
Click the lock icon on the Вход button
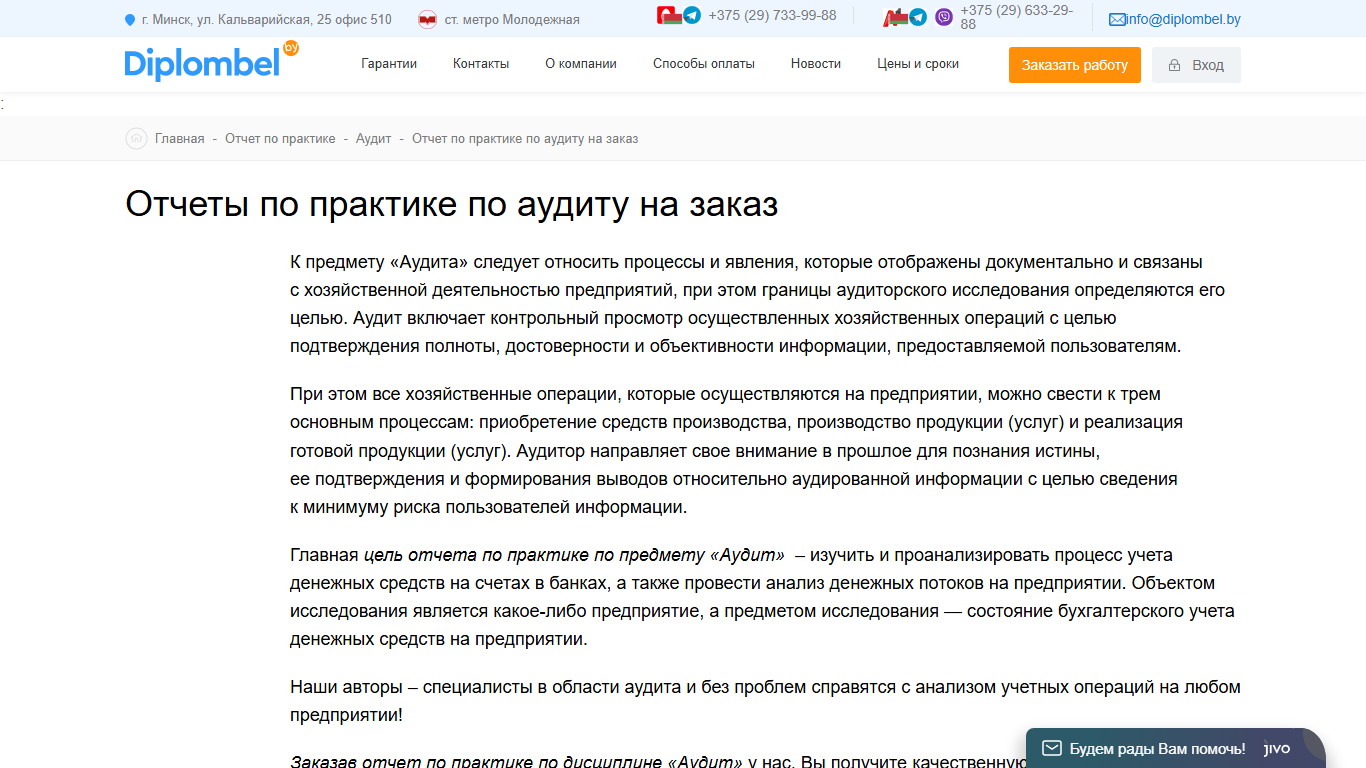click(x=1174, y=65)
